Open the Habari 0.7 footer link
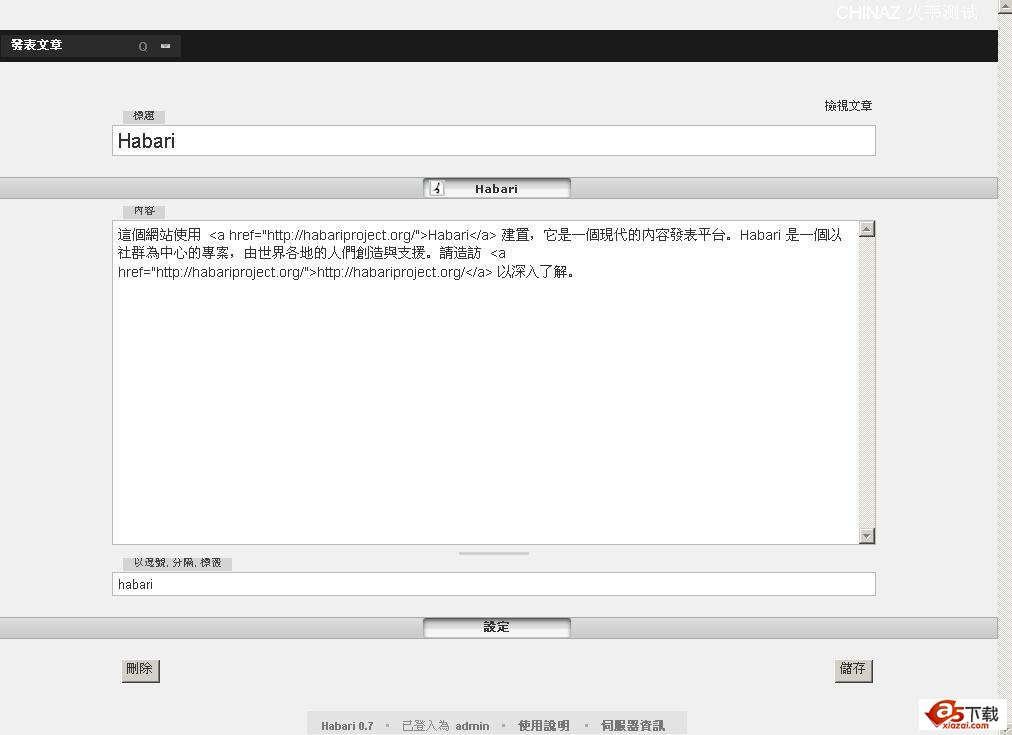 [347, 726]
